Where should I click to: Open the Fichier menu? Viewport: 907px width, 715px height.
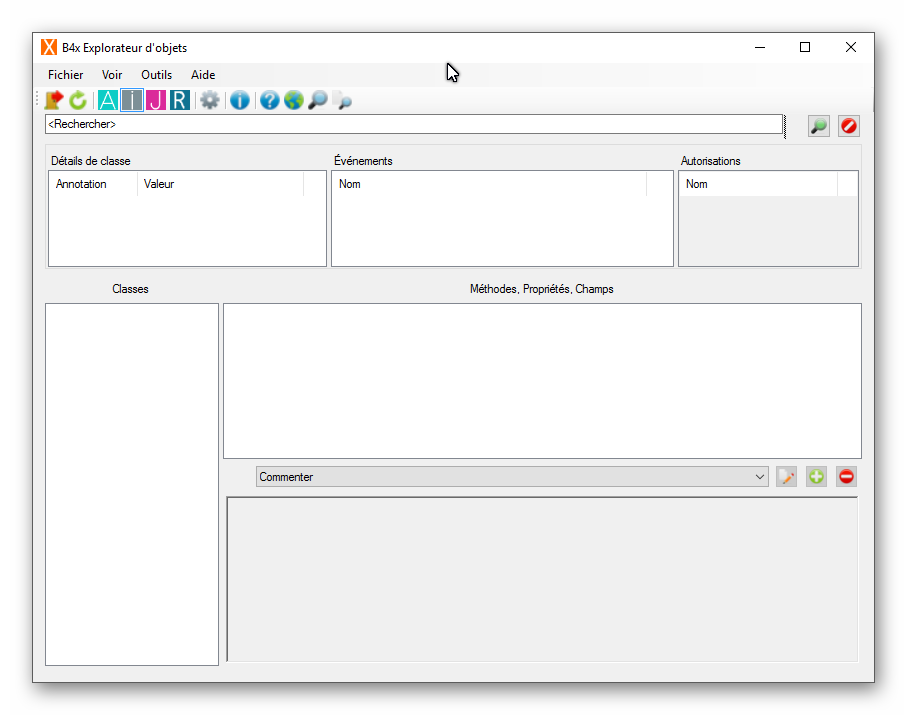pos(65,75)
